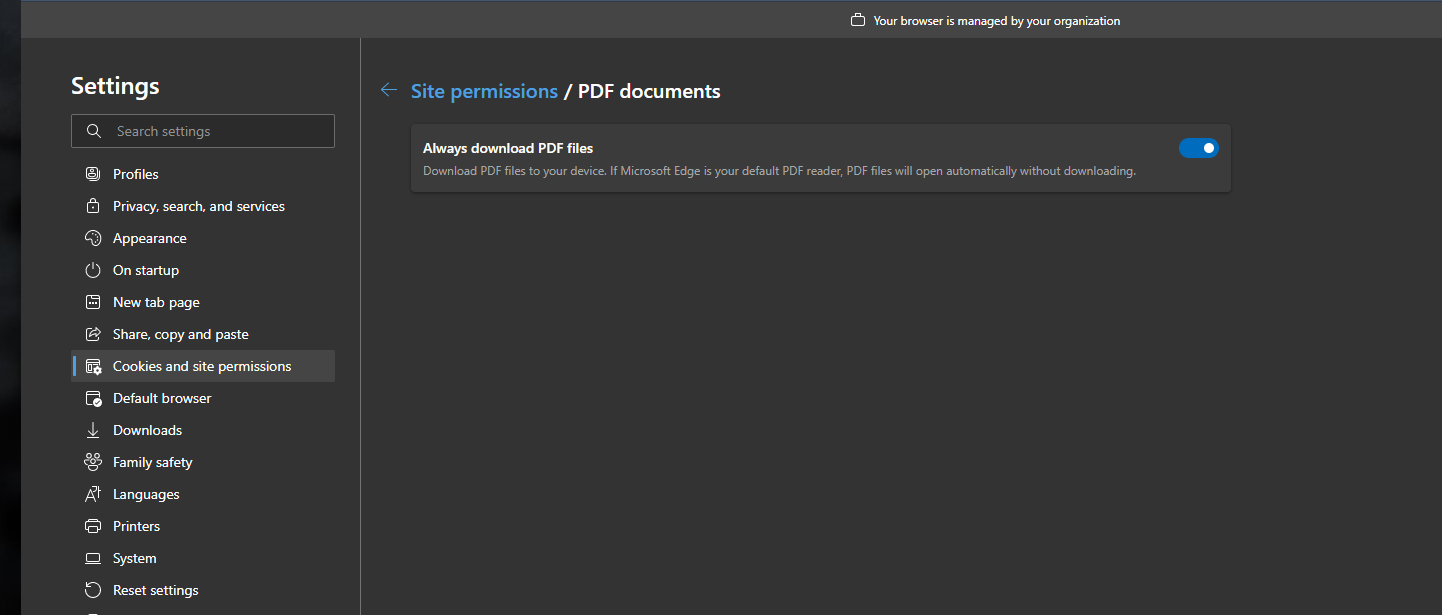Image resolution: width=1442 pixels, height=615 pixels.
Task: Disable Always download PDF files toggle
Action: 1198,148
